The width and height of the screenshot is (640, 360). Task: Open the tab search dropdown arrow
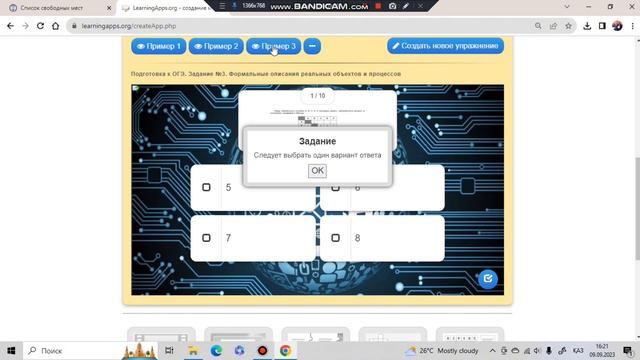point(567,7)
